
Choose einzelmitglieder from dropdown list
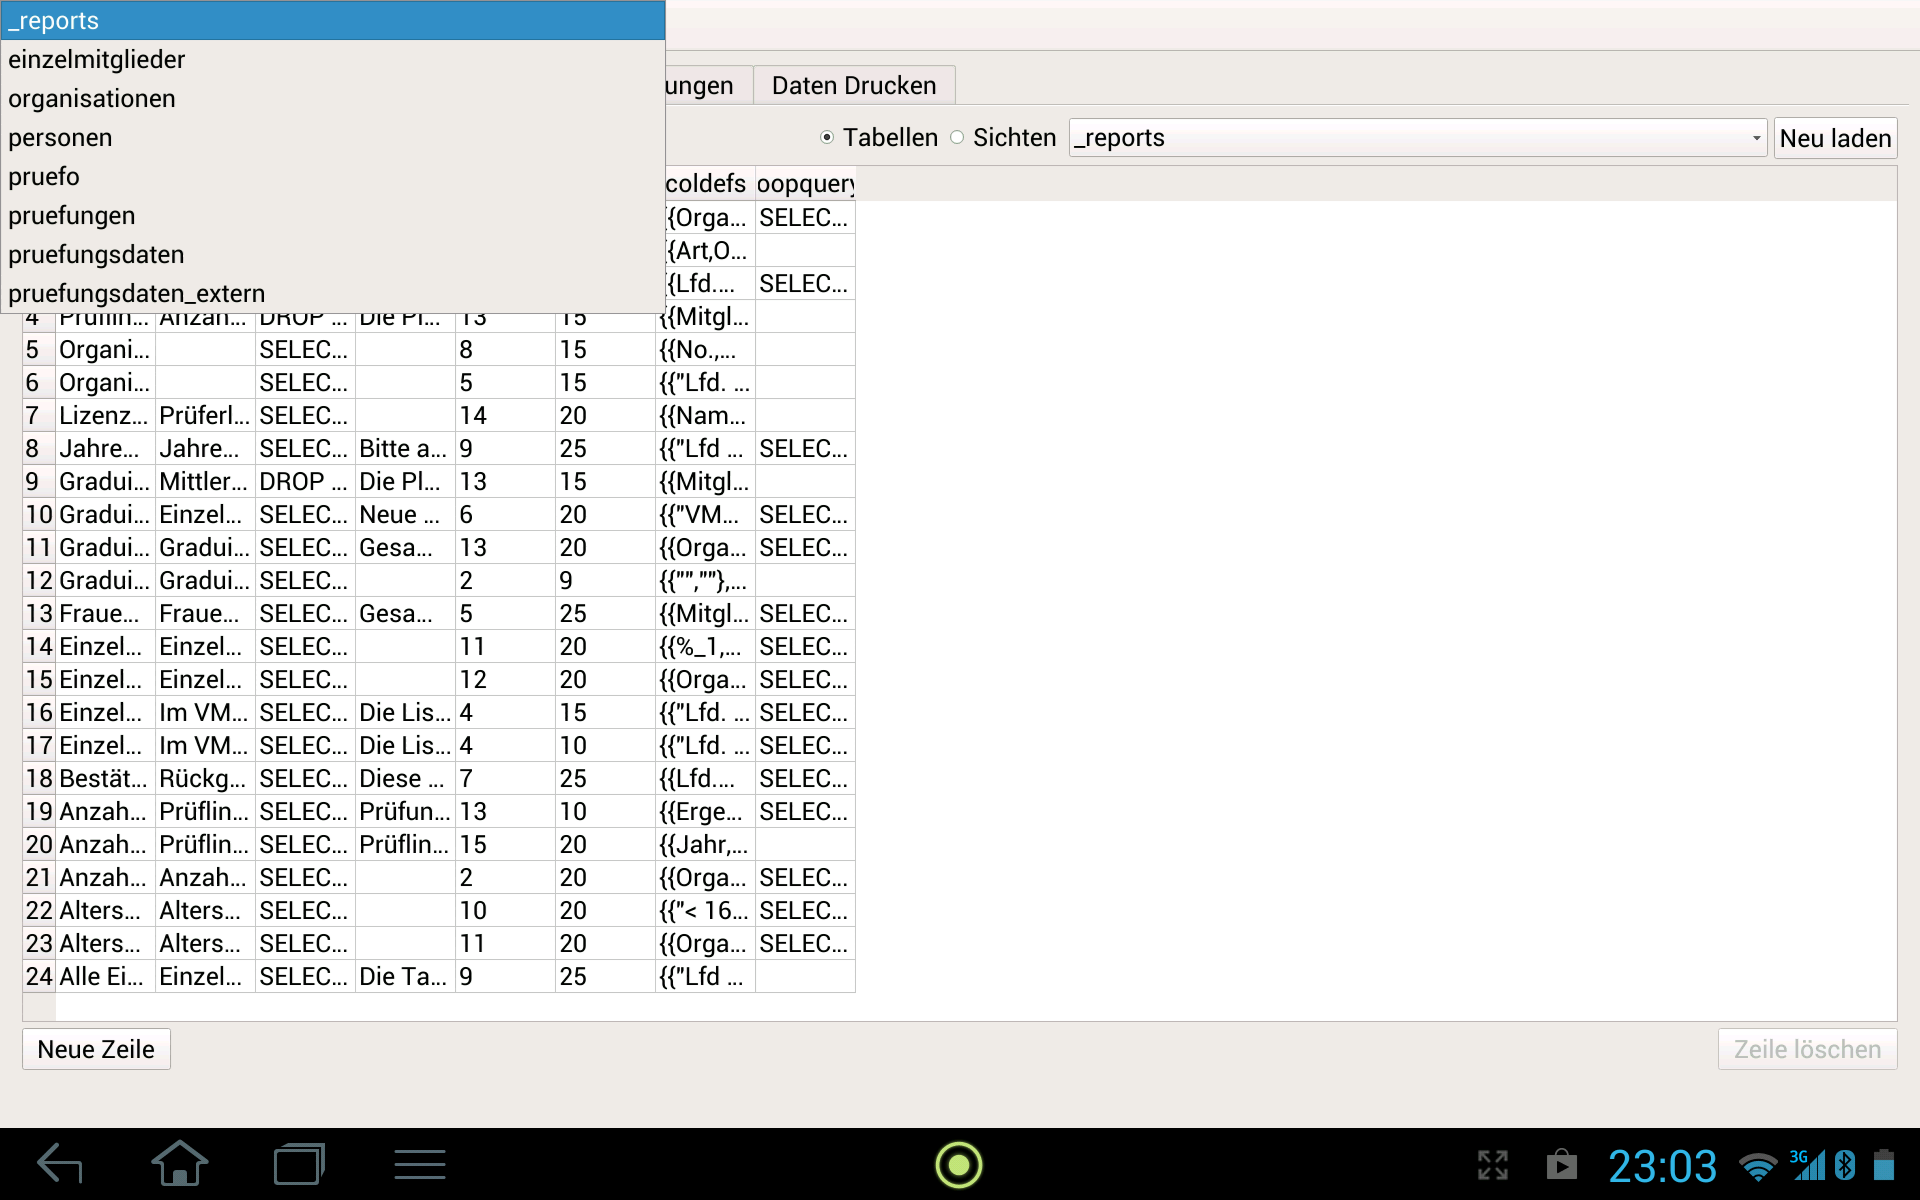click(x=97, y=60)
